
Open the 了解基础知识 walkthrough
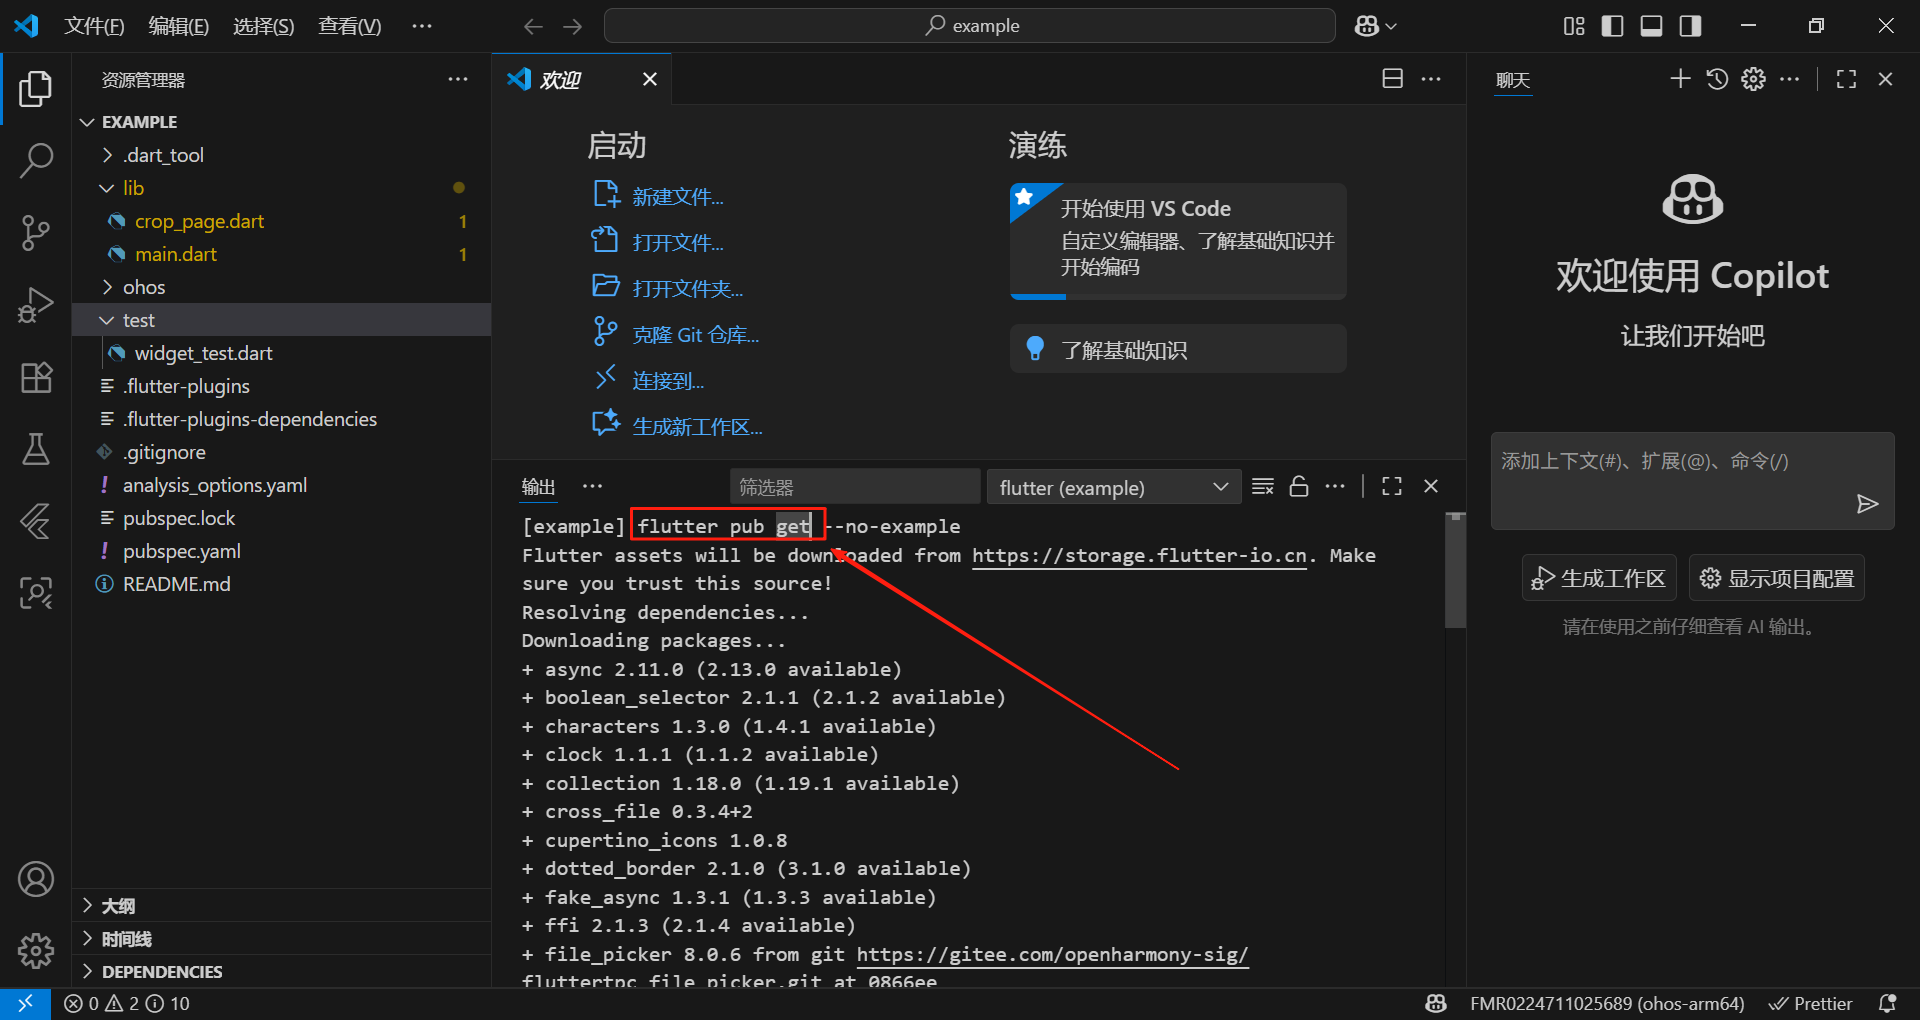pyautogui.click(x=1178, y=349)
